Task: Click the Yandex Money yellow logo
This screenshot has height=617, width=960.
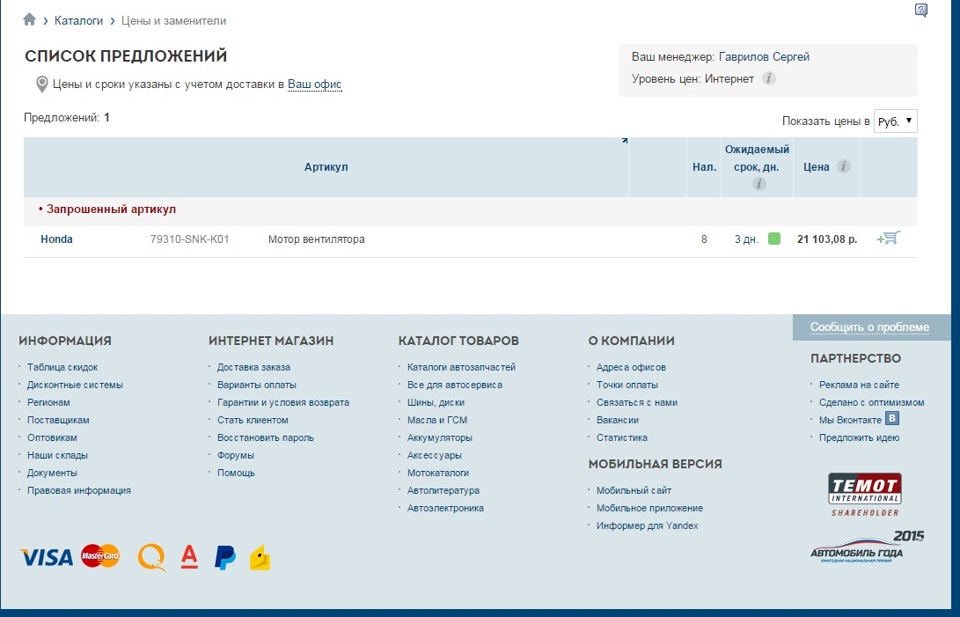Action: point(260,558)
